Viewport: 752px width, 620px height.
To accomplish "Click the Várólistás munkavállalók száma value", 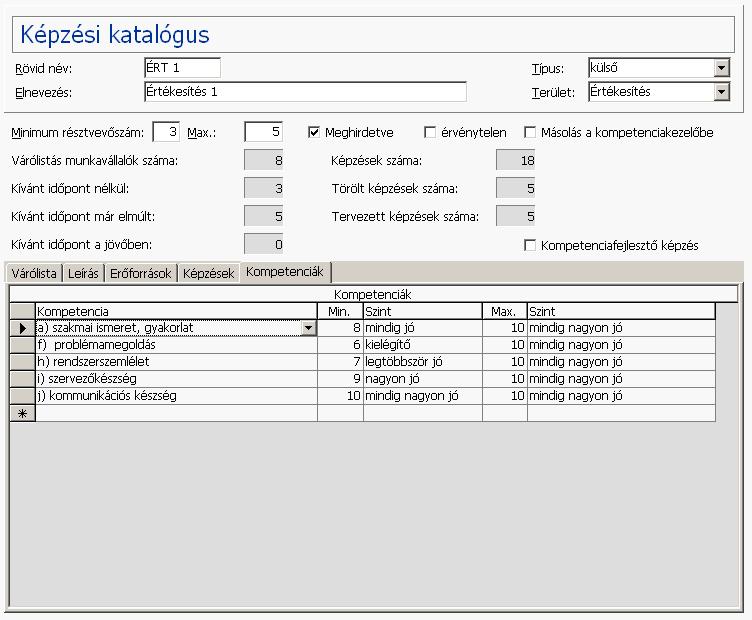I will pyautogui.click(x=263, y=160).
